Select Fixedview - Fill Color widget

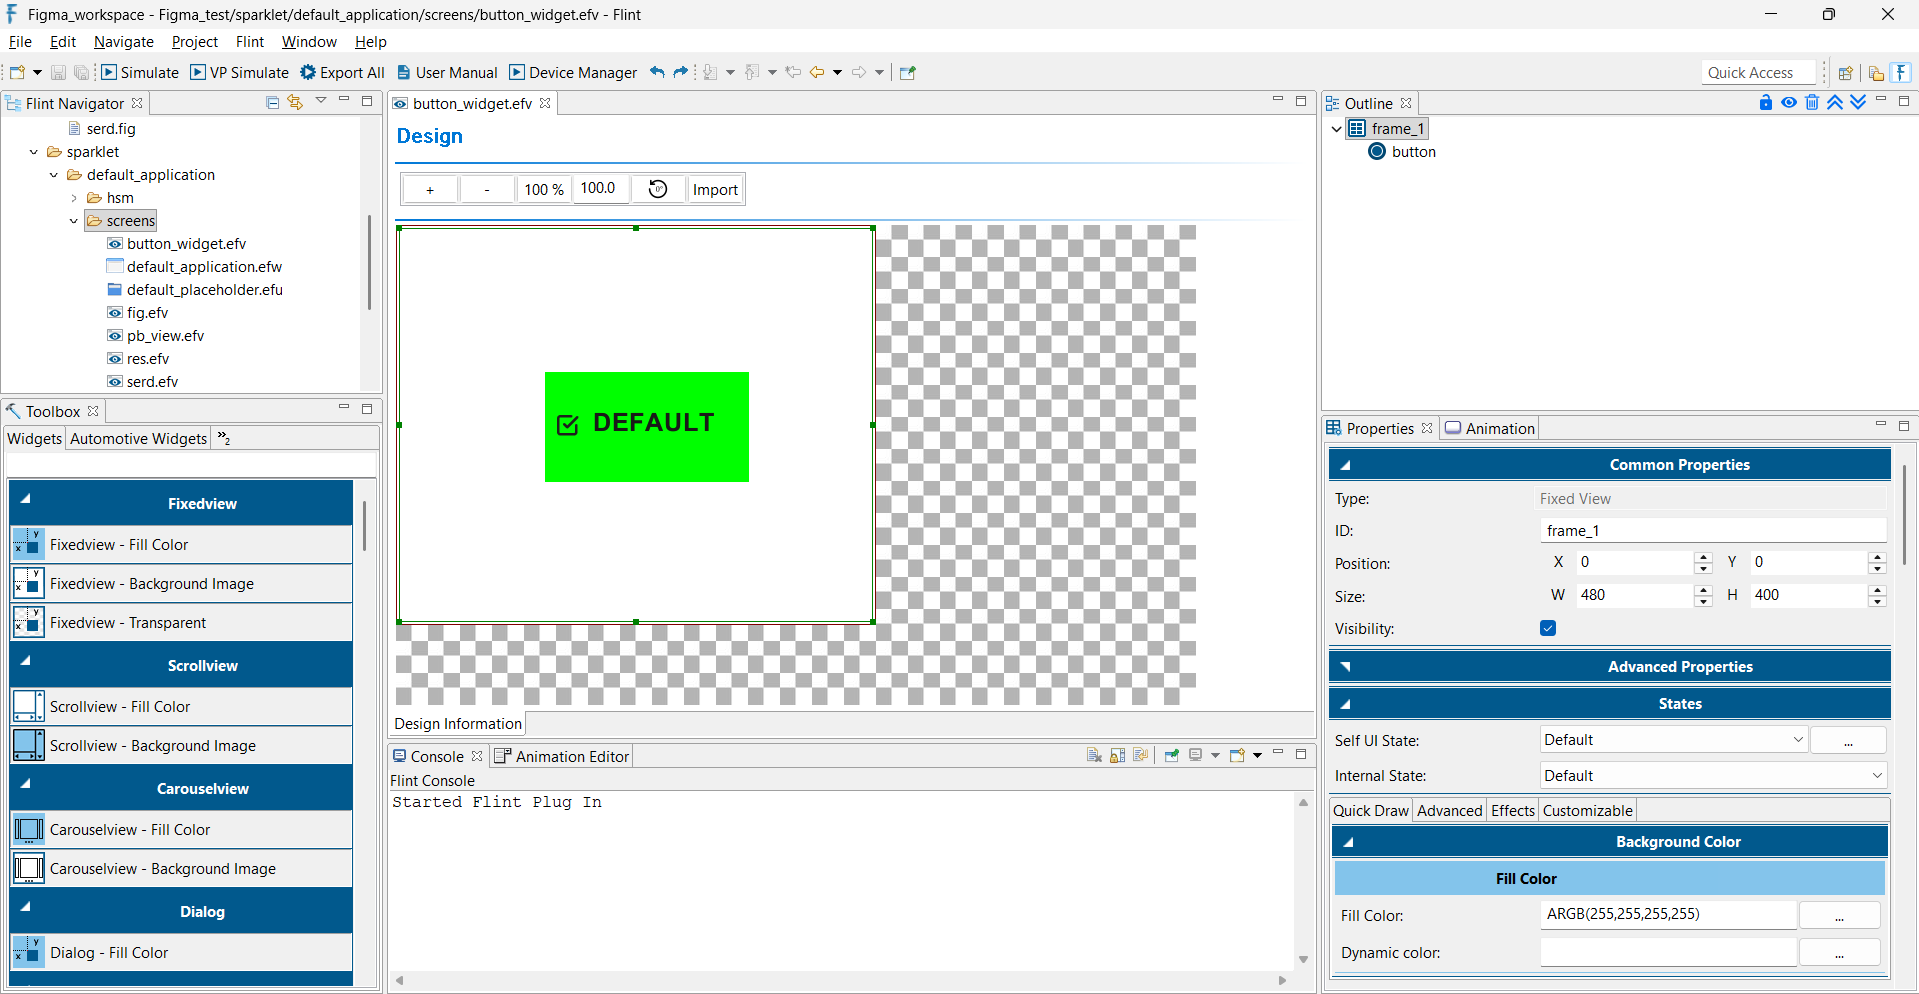183,545
